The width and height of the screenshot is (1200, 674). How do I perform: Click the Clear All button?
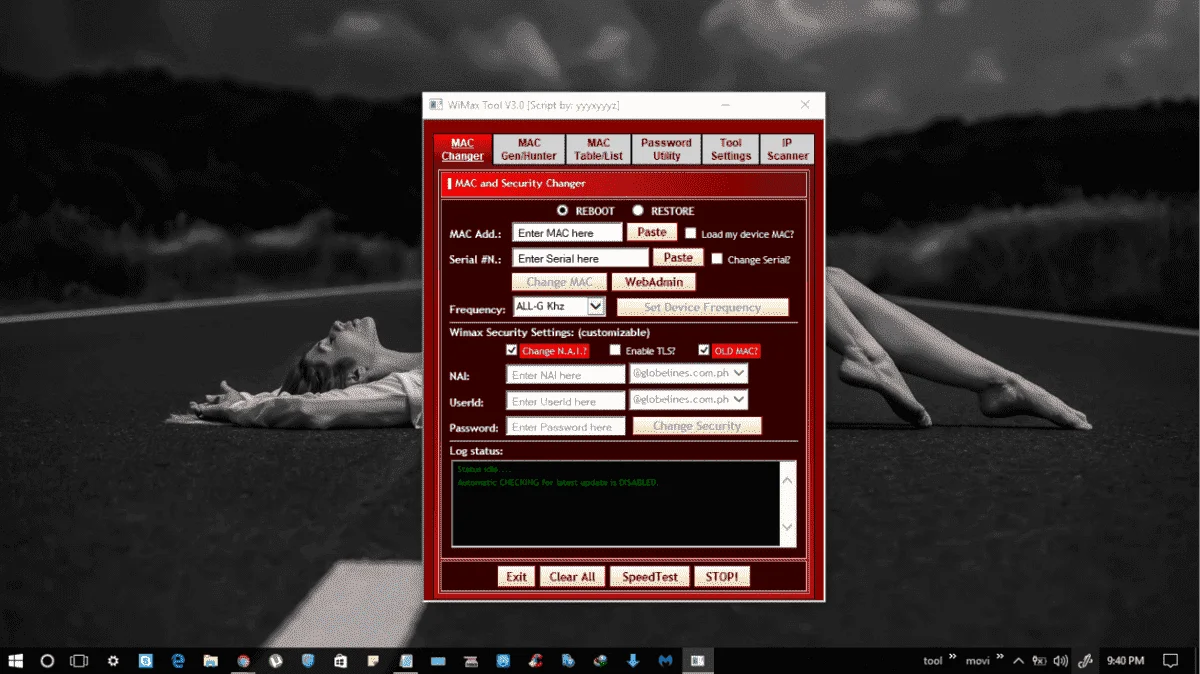point(572,576)
